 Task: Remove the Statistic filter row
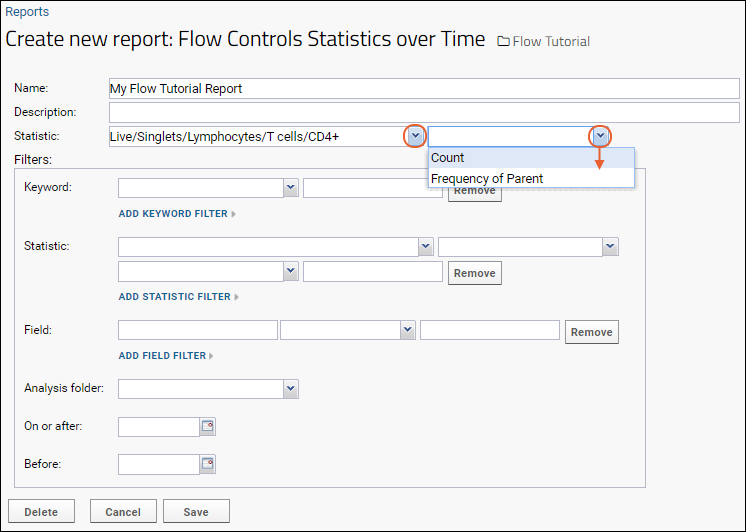click(x=475, y=273)
